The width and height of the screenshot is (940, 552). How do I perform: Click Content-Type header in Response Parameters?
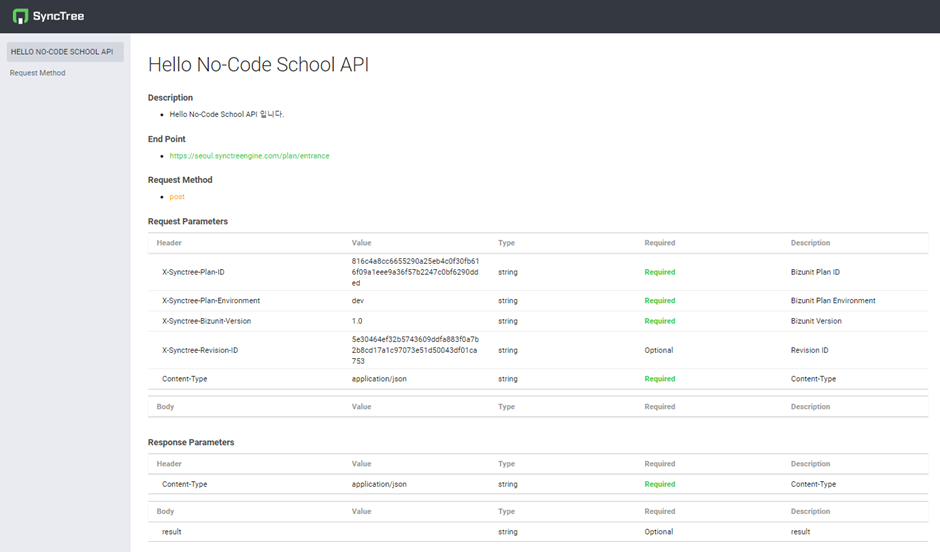pyautogui.click(x=185, y=484)
